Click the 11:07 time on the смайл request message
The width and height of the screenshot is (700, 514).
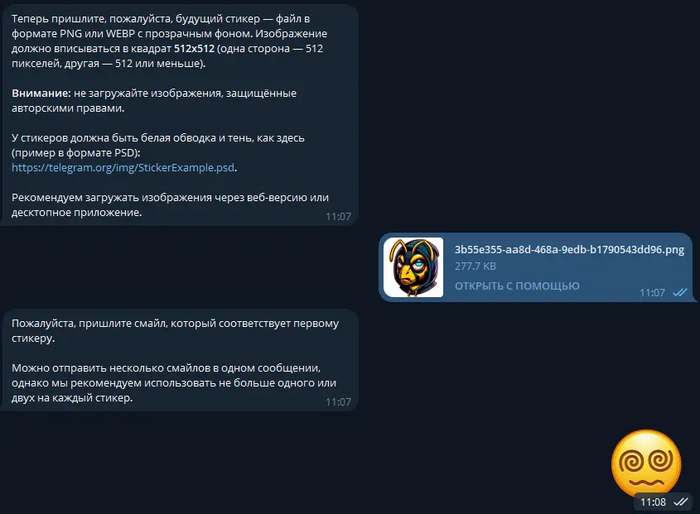tap(338, 402)
